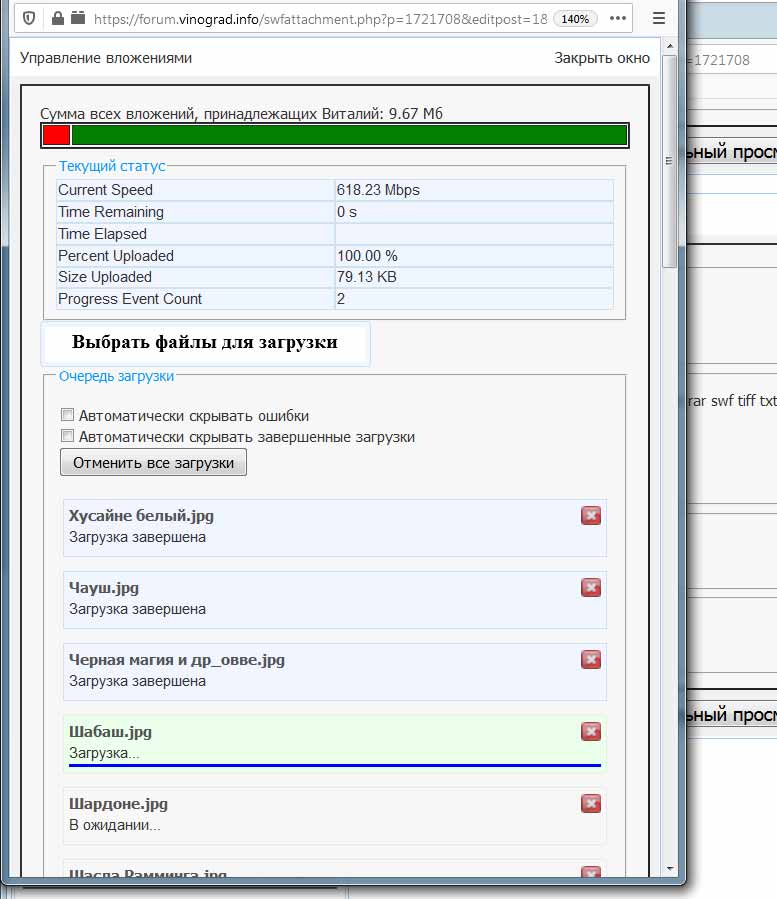Click the Time Elapsed label
777x899 pixels.
[x=102, y=234]
